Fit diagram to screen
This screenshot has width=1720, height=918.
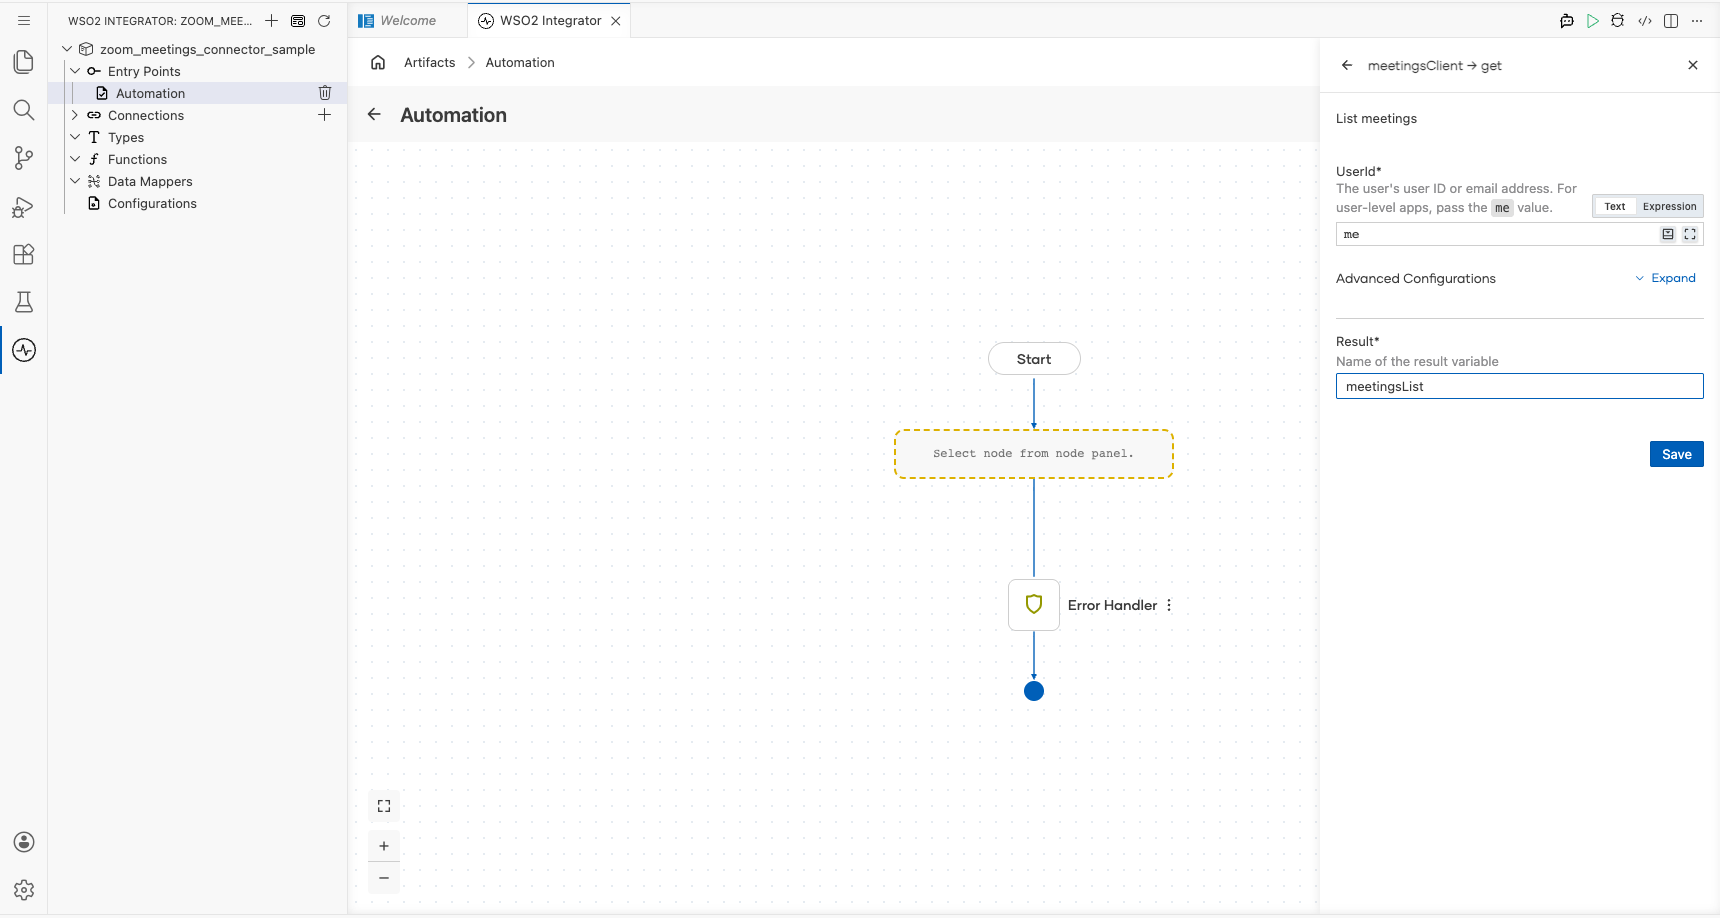(384, 806)
